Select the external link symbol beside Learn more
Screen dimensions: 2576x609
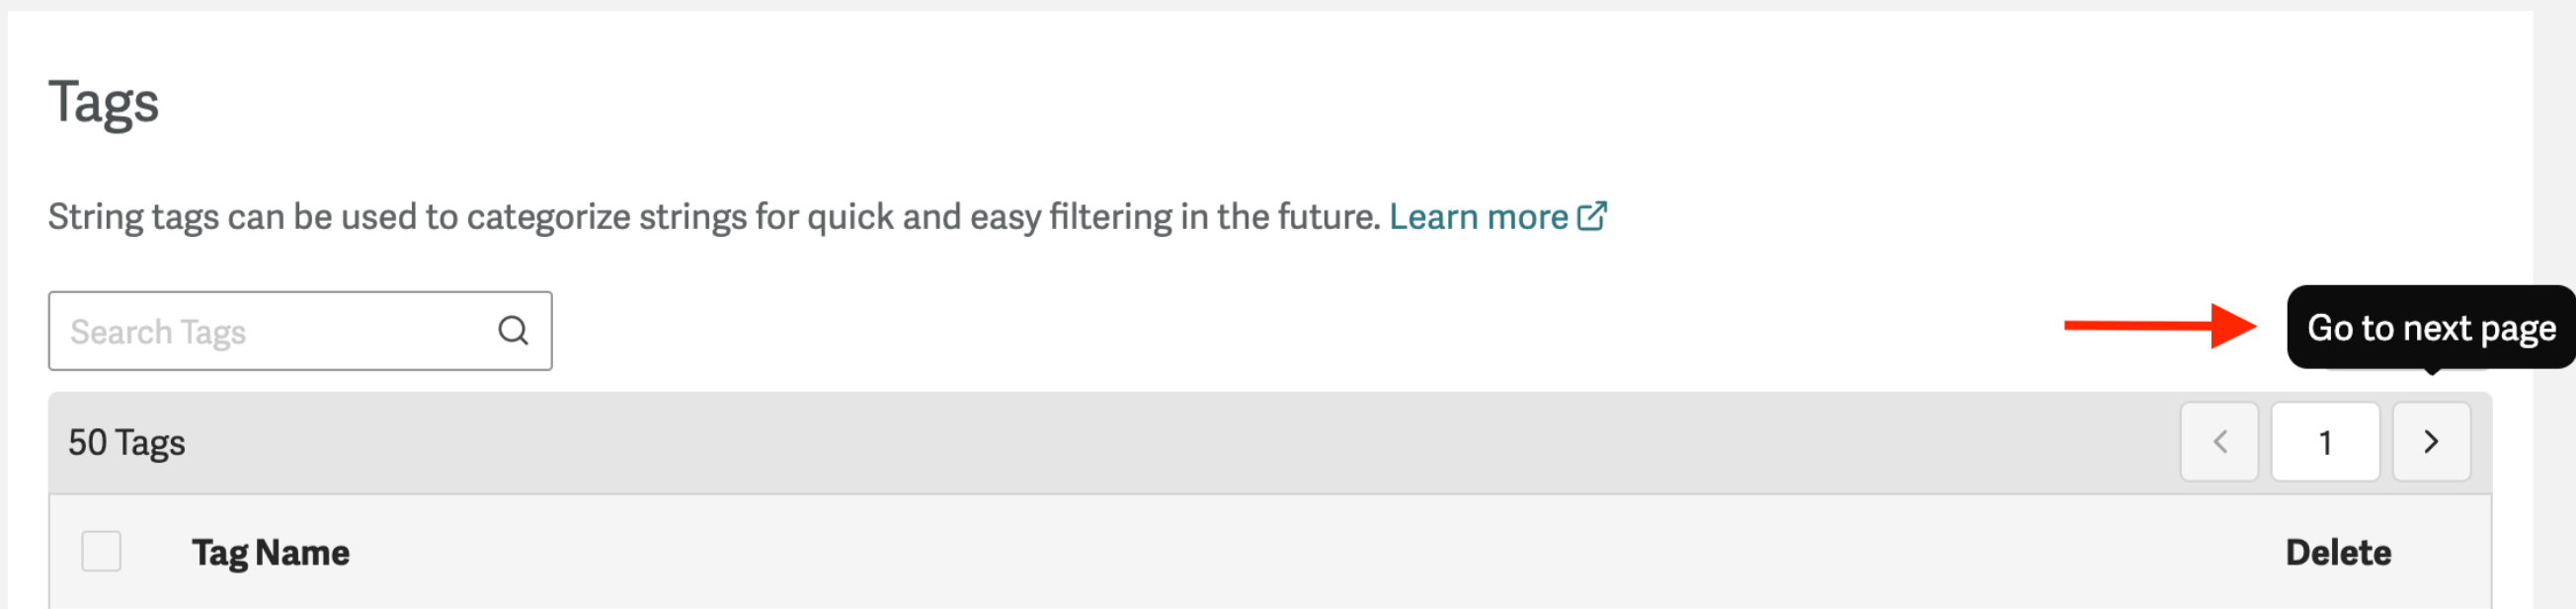(1591, 215)
